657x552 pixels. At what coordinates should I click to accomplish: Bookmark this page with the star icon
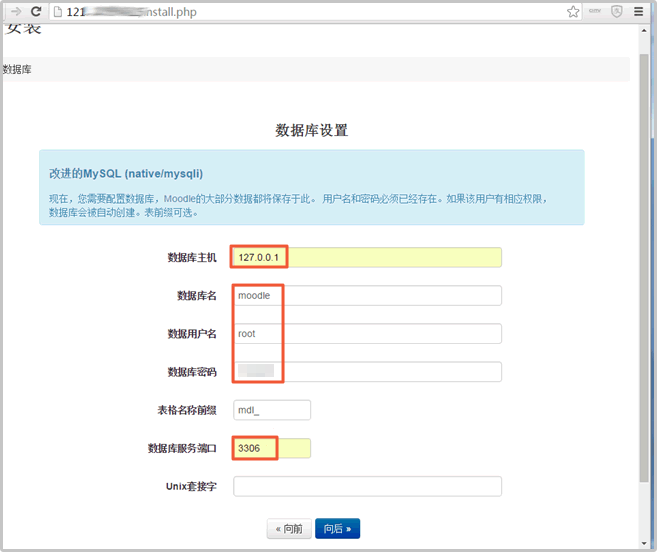[573, 12]
